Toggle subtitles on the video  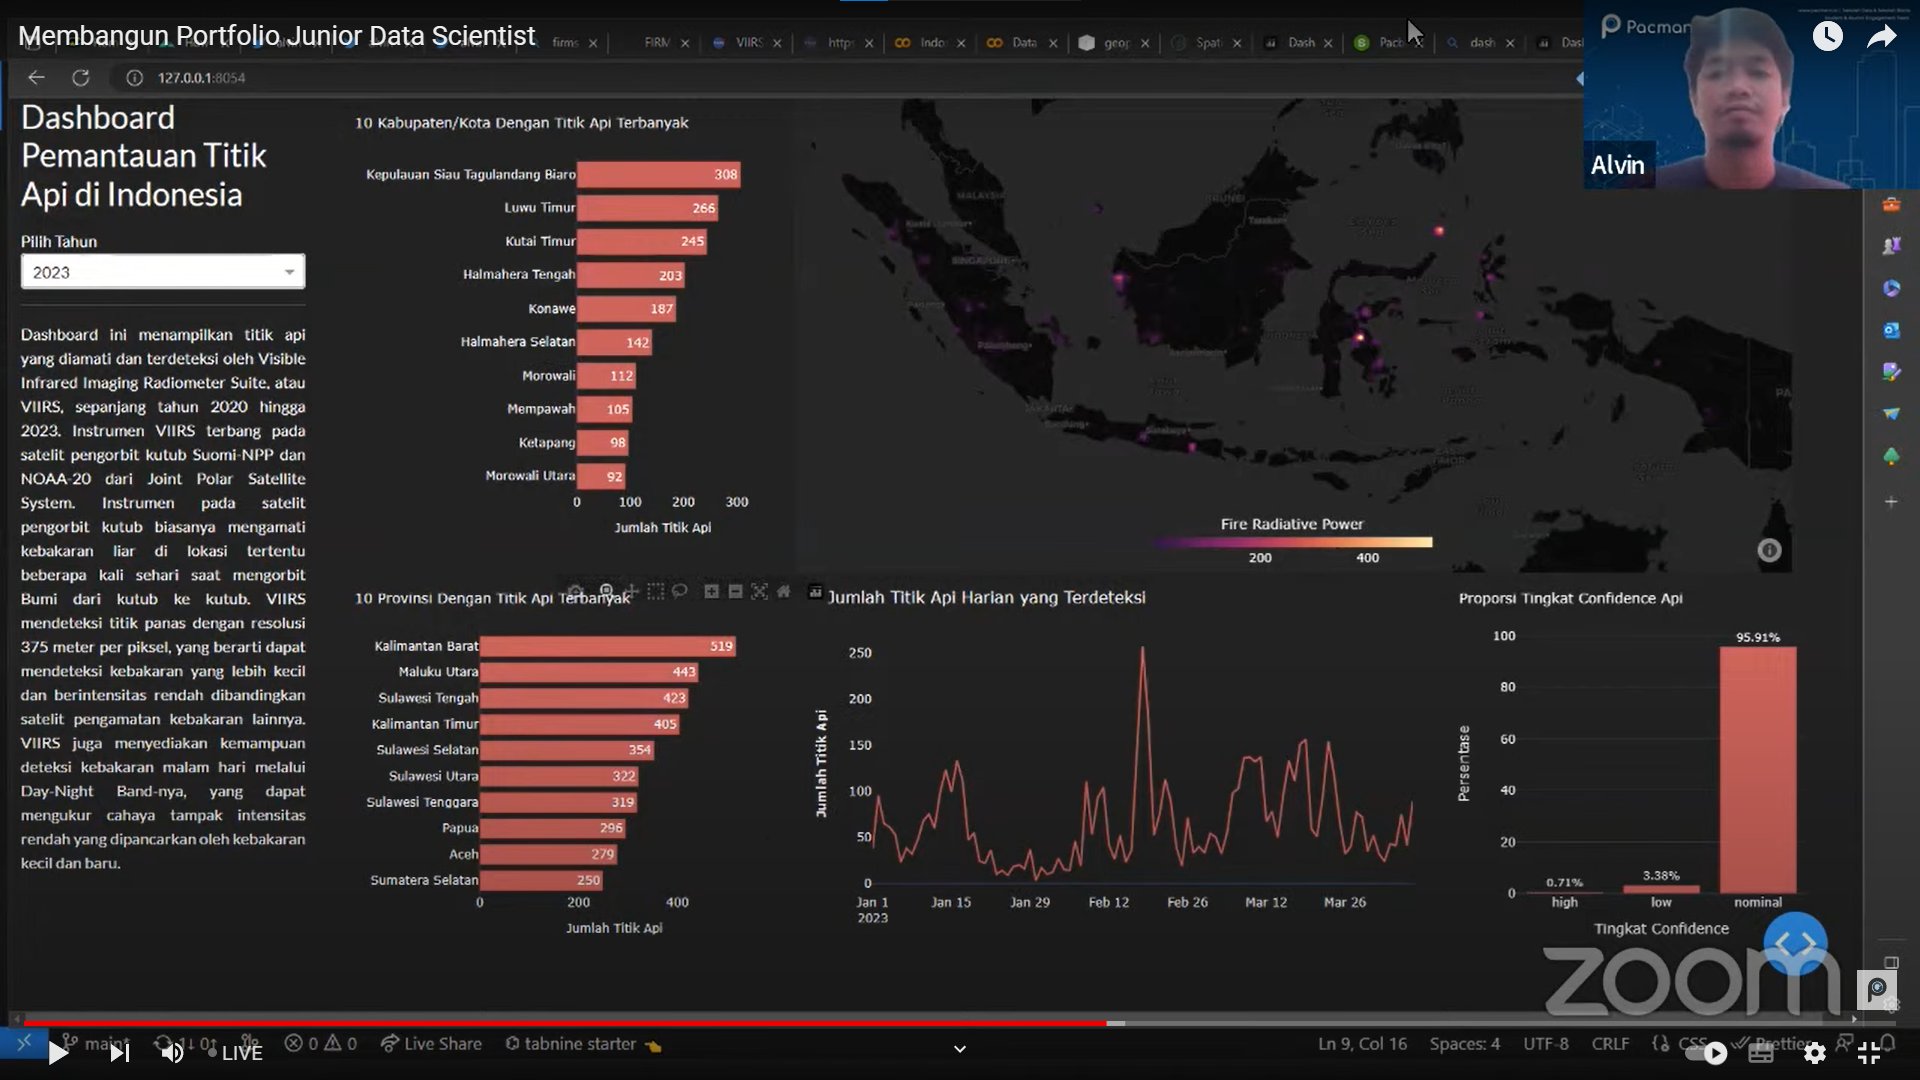click(x=1761, y=1052)
